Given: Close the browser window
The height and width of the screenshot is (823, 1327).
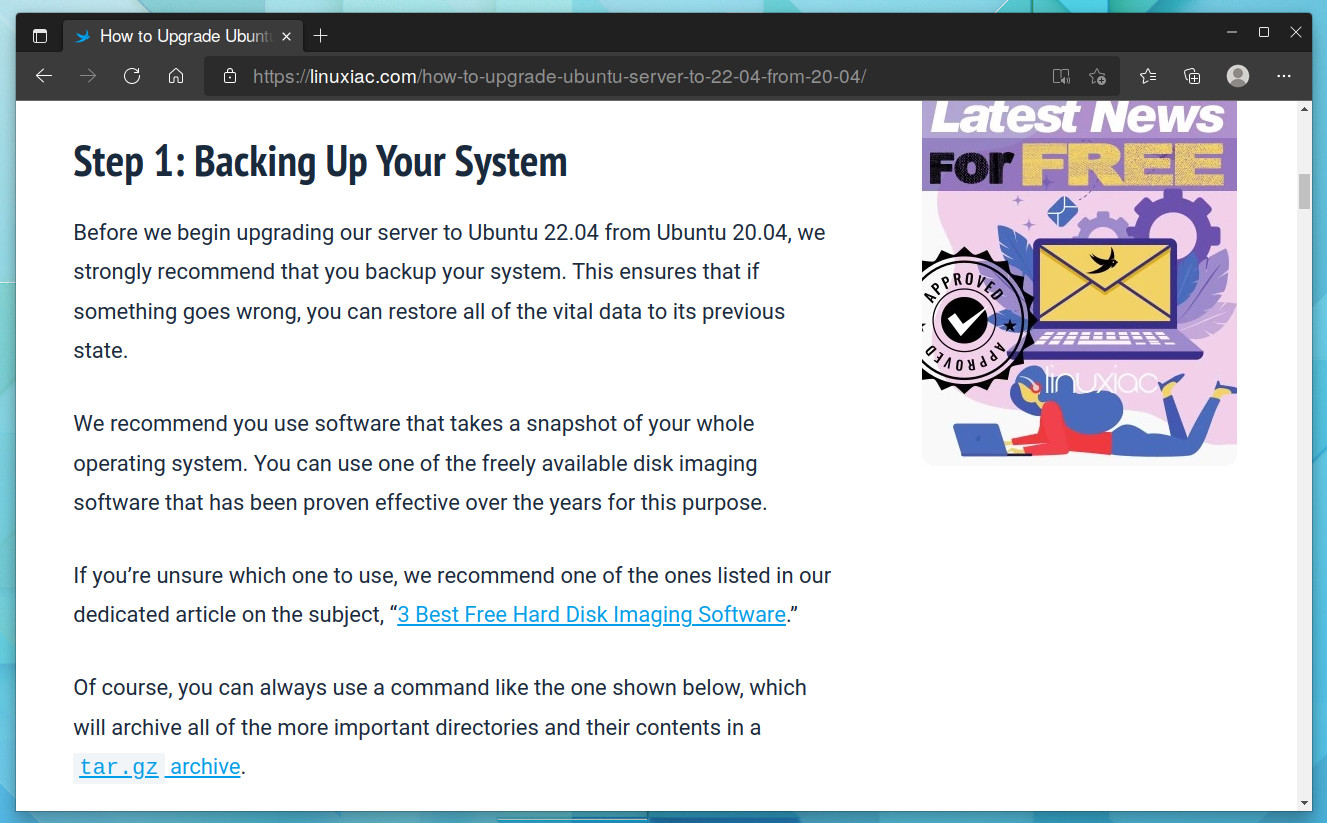Looking at the screenshot, I should point(1296,33).
